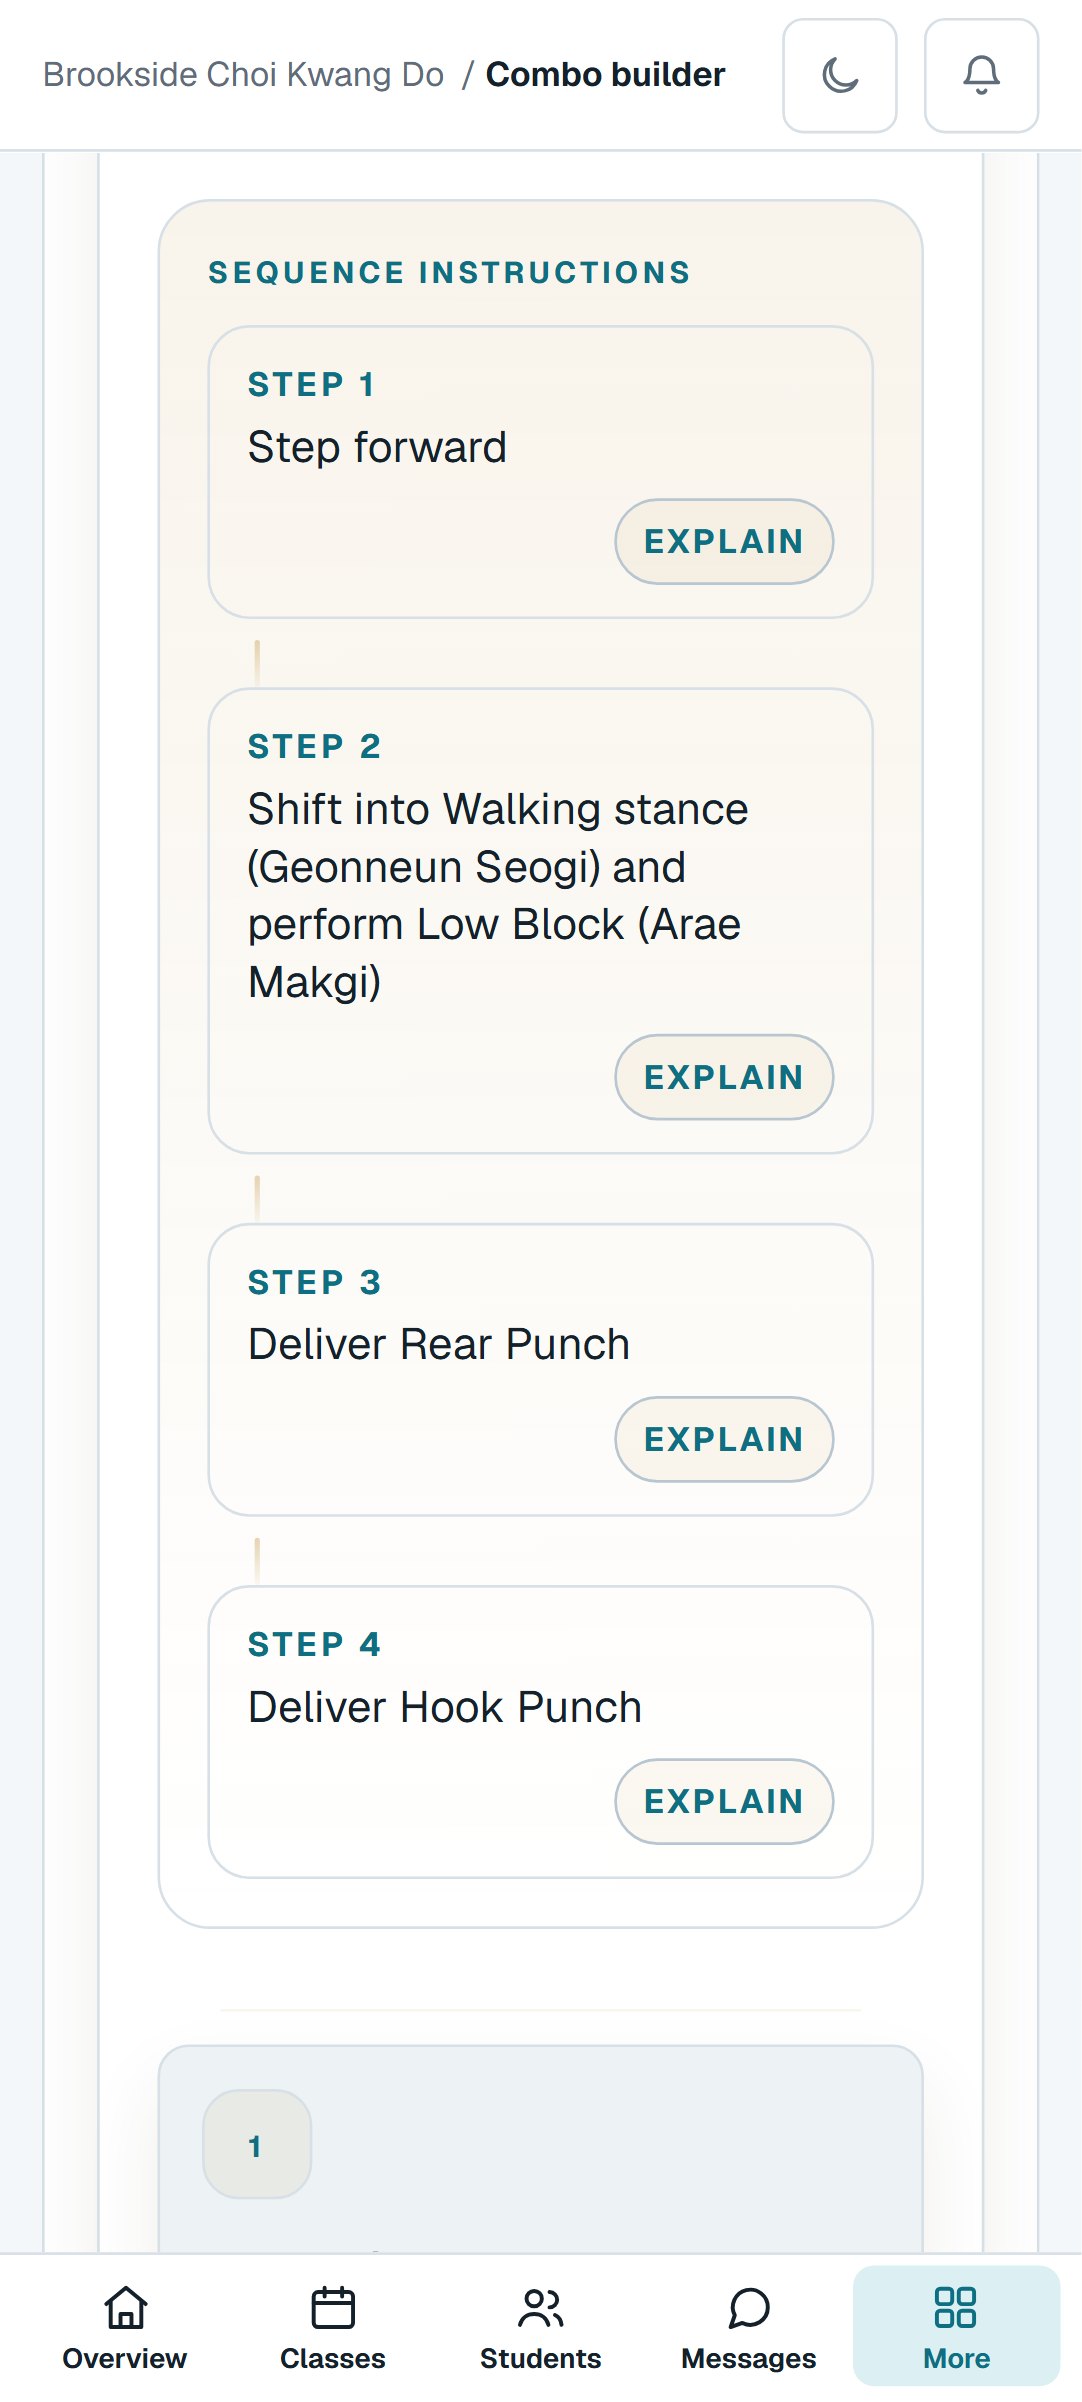Select the Step 4 card heading

[x=315, y=1644]
